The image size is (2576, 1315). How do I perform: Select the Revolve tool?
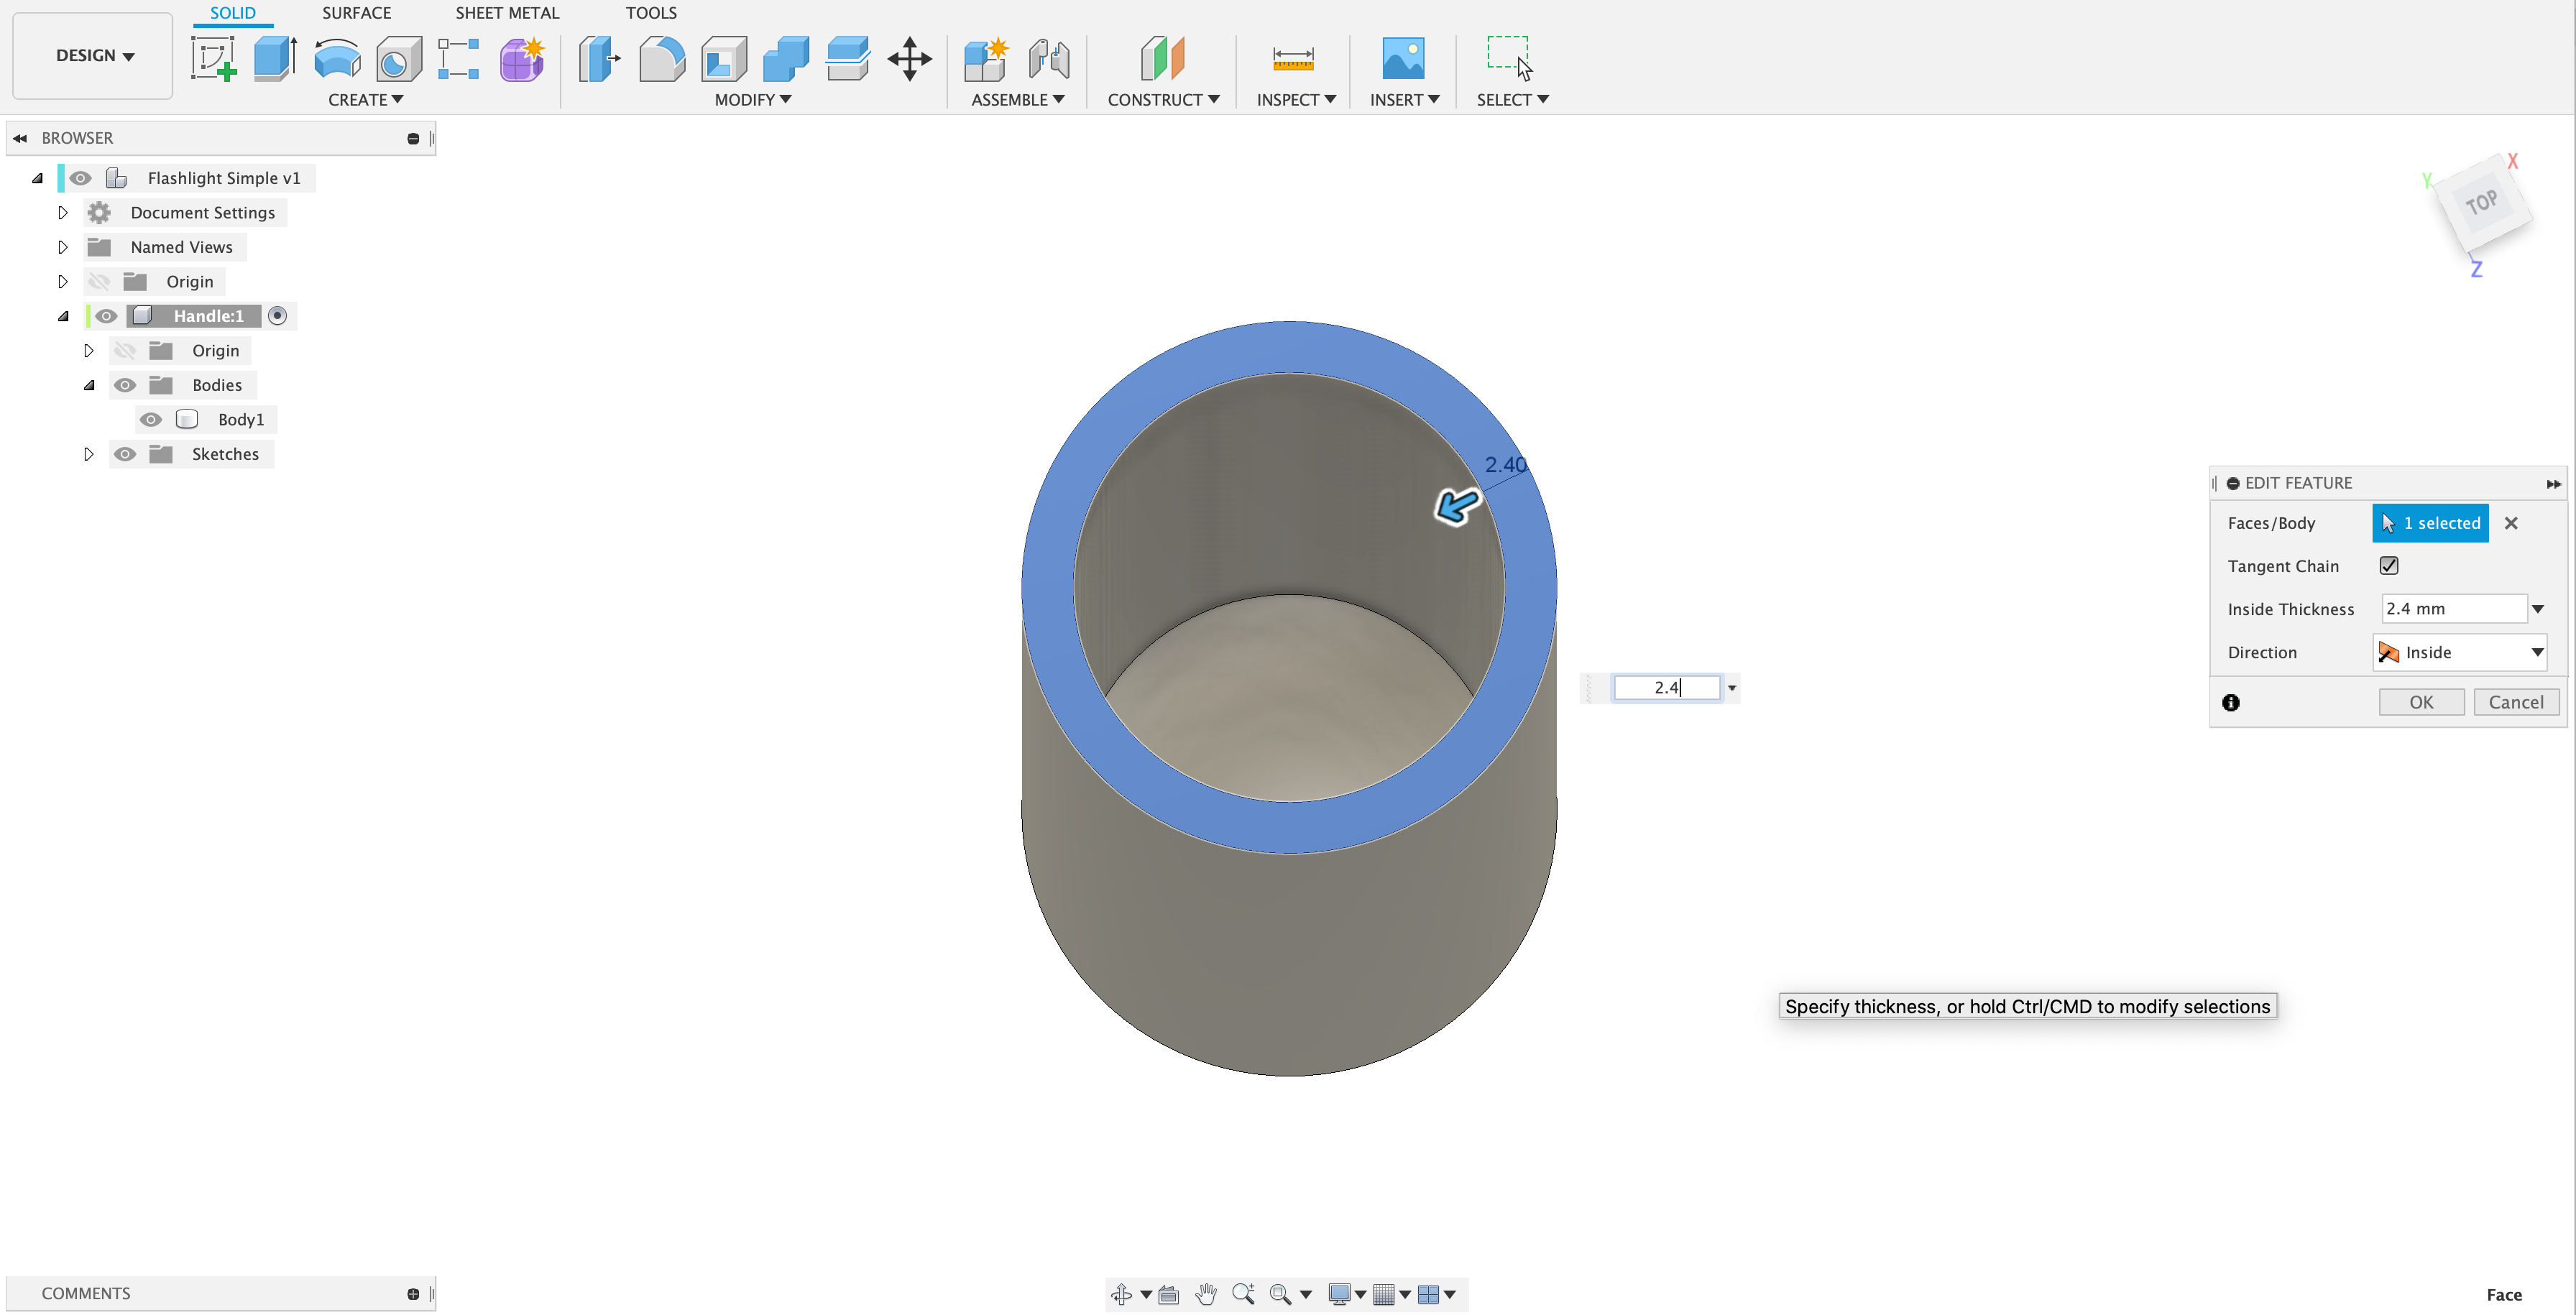pos(337,58)
